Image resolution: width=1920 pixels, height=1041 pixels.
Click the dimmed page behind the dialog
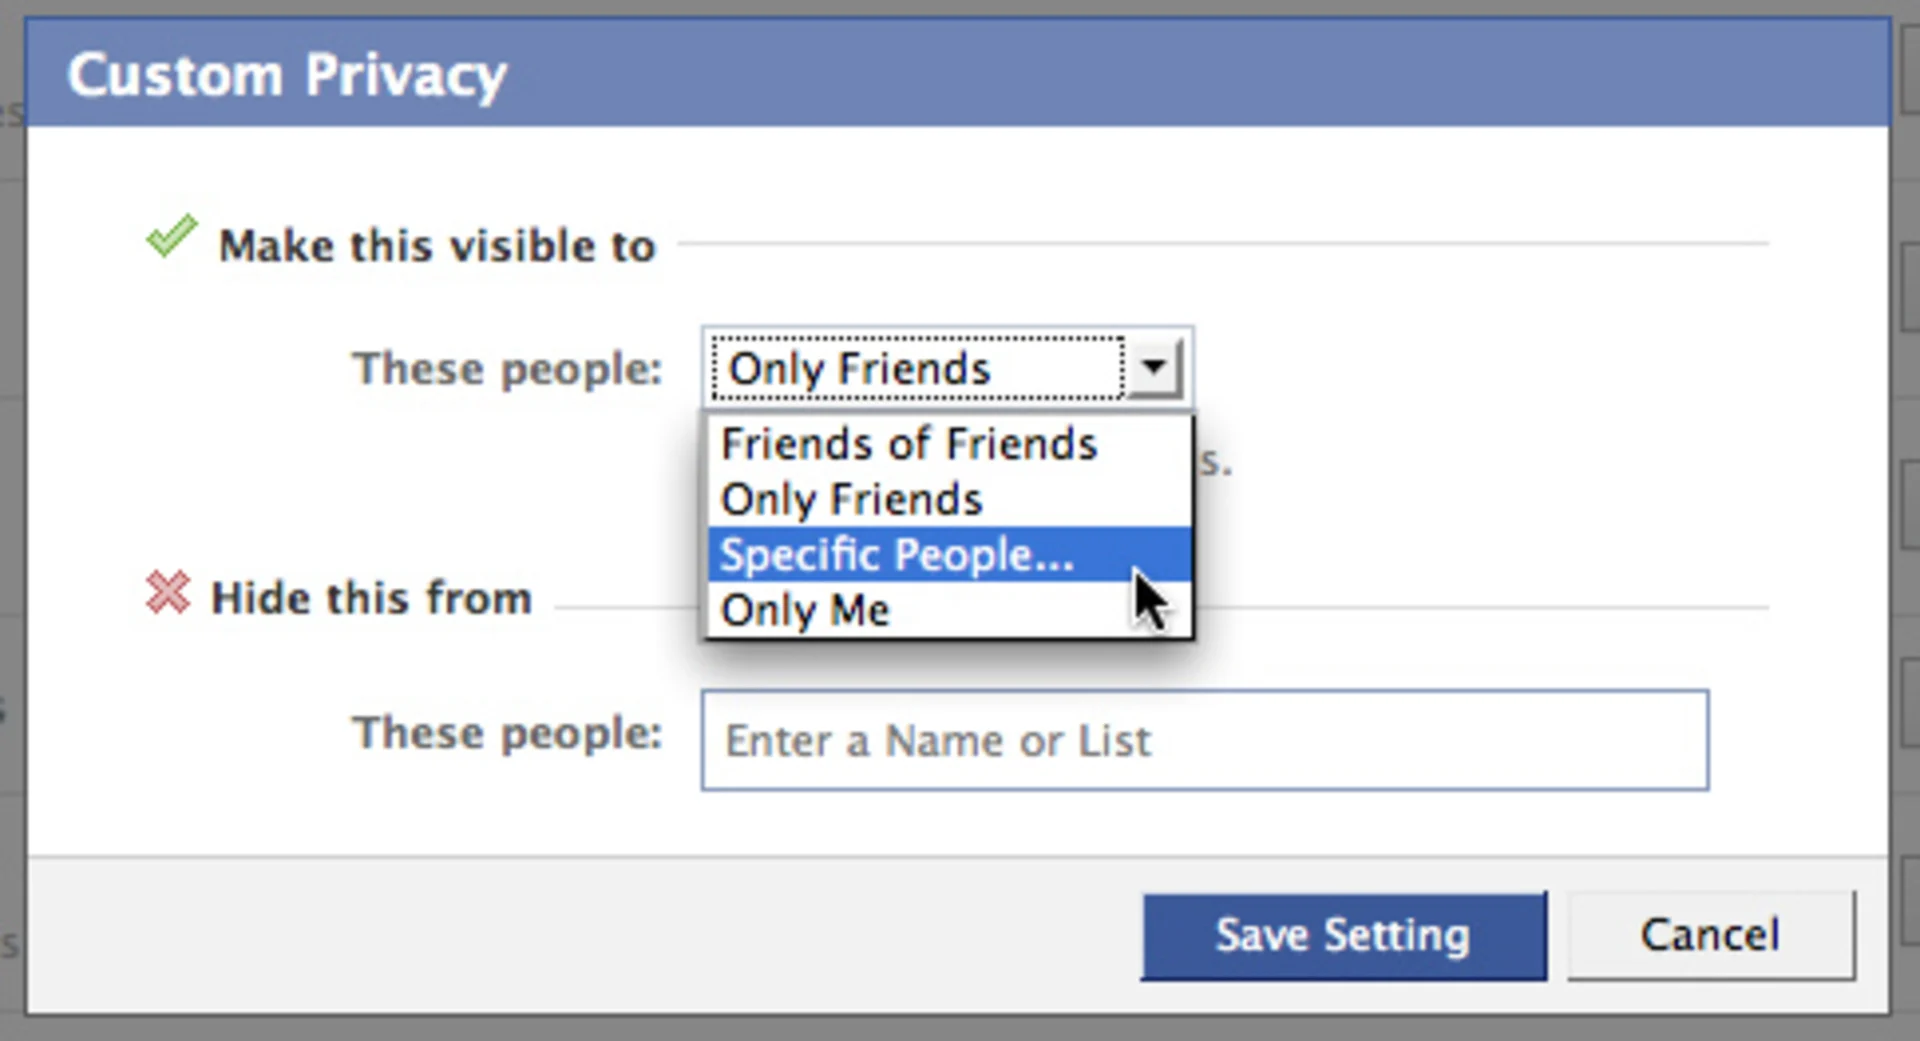(x=10, y=500)
